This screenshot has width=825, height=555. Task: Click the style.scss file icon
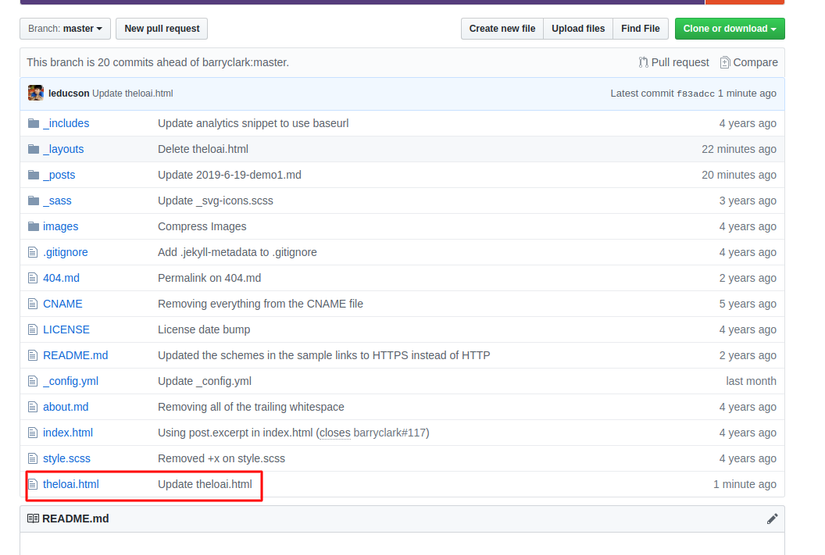pyautogui.click(x=33, y=458)
